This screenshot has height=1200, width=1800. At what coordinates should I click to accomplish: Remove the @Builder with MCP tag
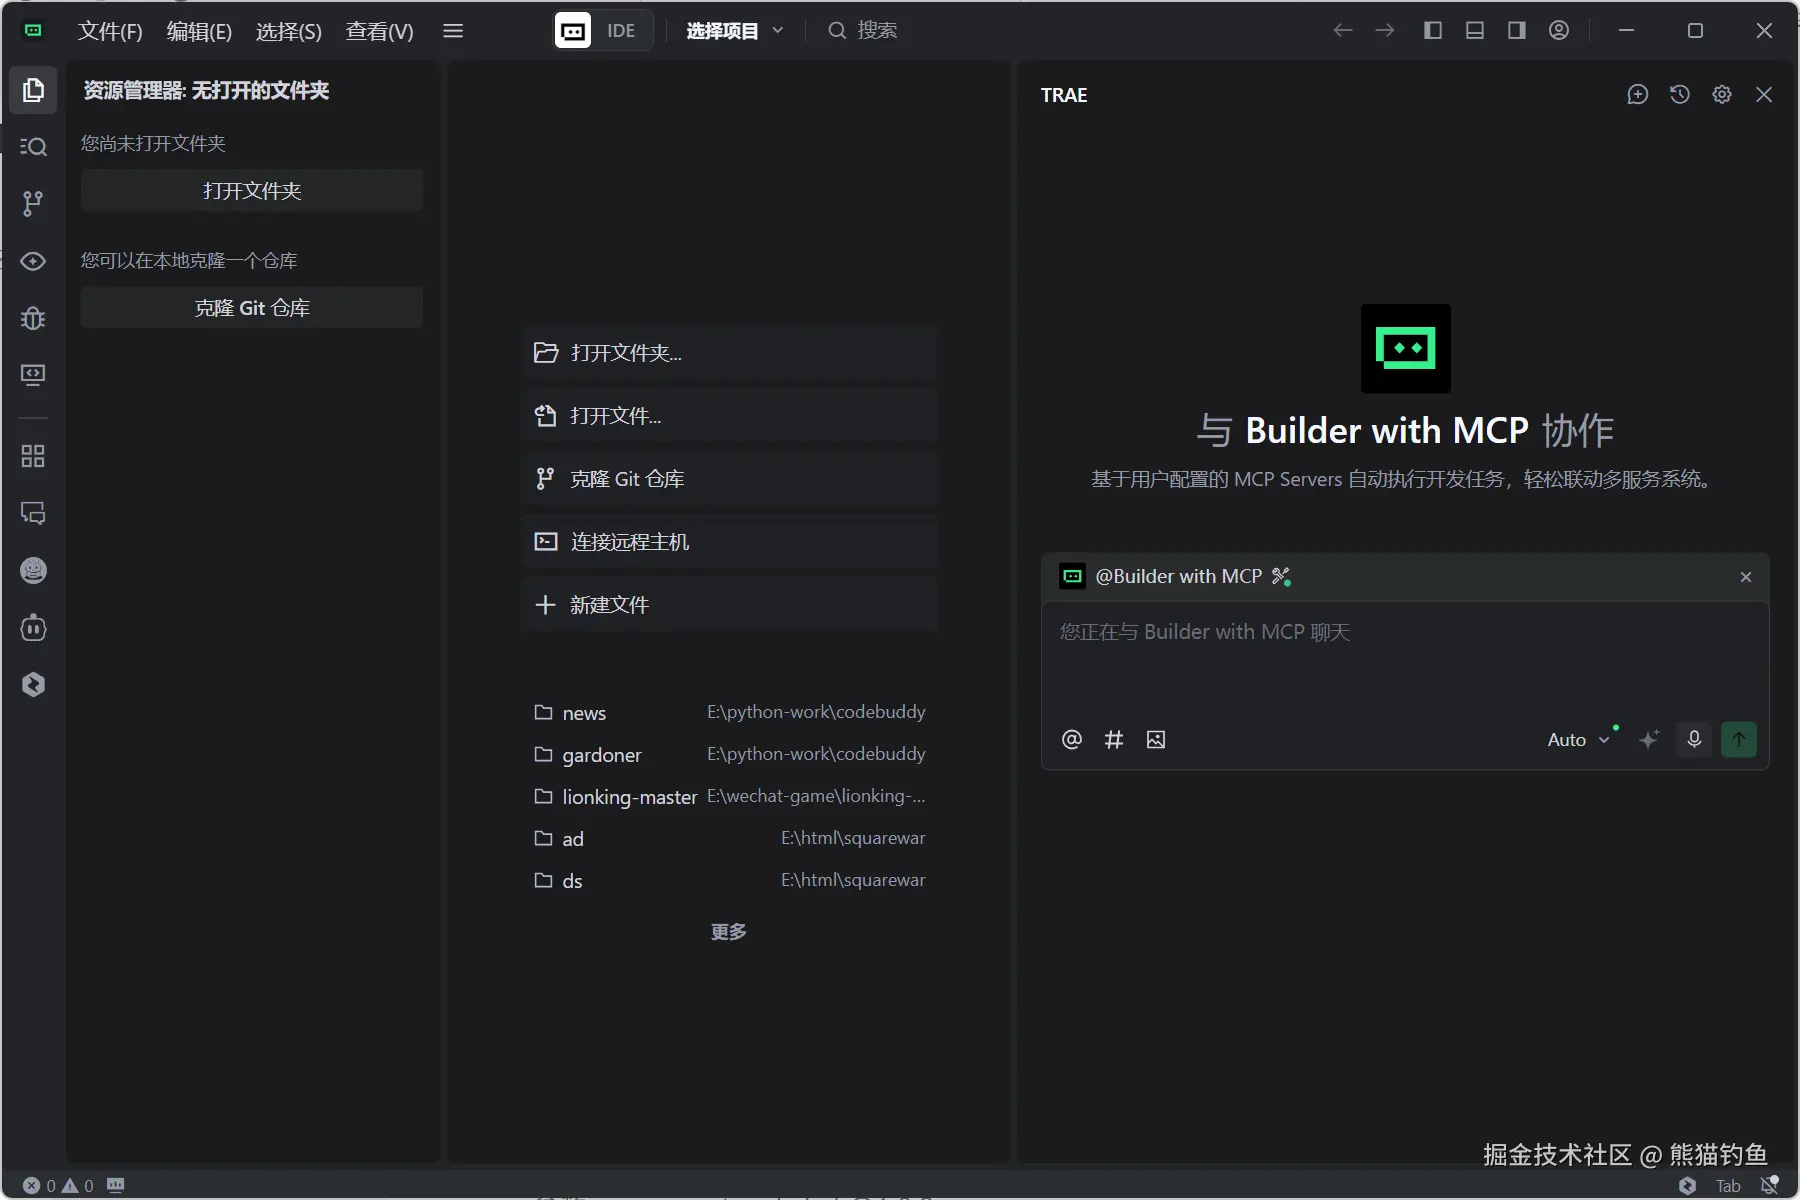[x=1746, y=577]
